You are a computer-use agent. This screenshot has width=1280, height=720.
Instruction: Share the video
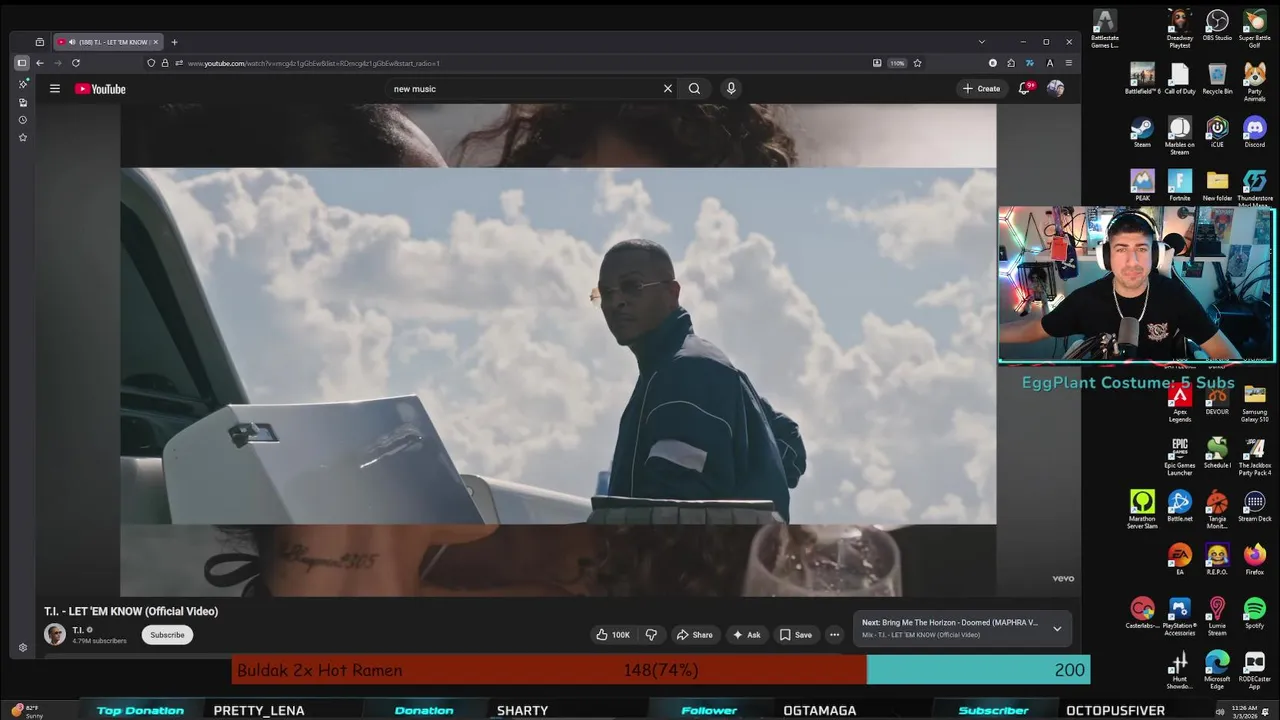point(694,635)
